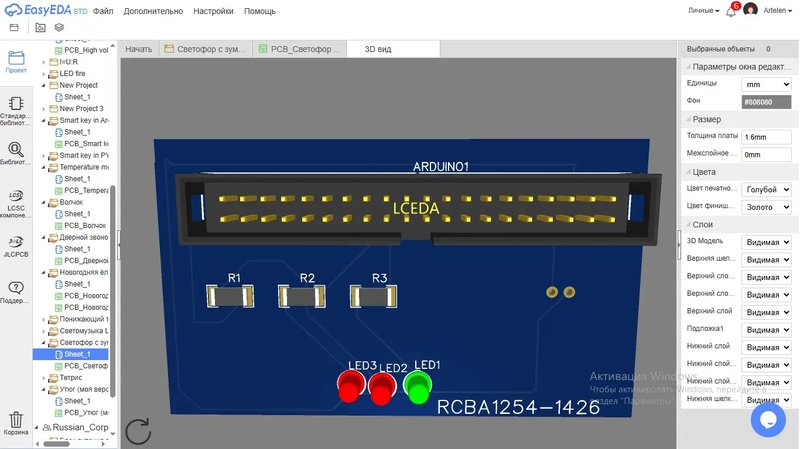Collapse the Цвета section
This screenshot has width=800, height=449.
pyautogui.click(x=688, y=172)
